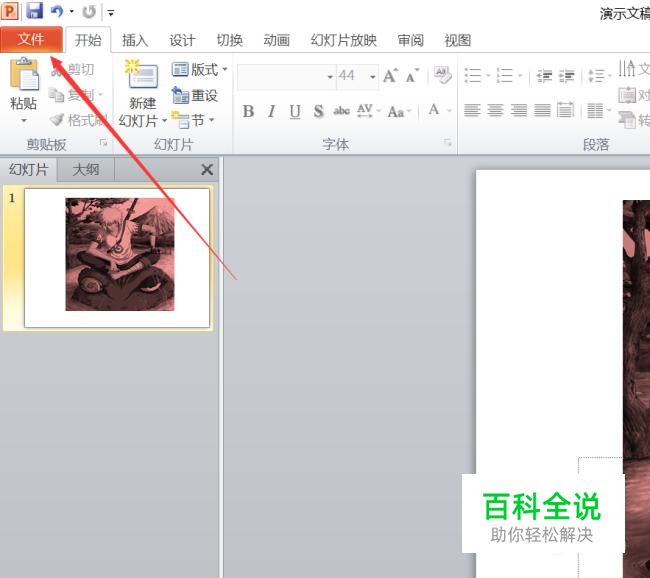The width and height of the screenshot is (650, 578).
Task: Open the 切换 transitions tab
Action: (229, 40)
